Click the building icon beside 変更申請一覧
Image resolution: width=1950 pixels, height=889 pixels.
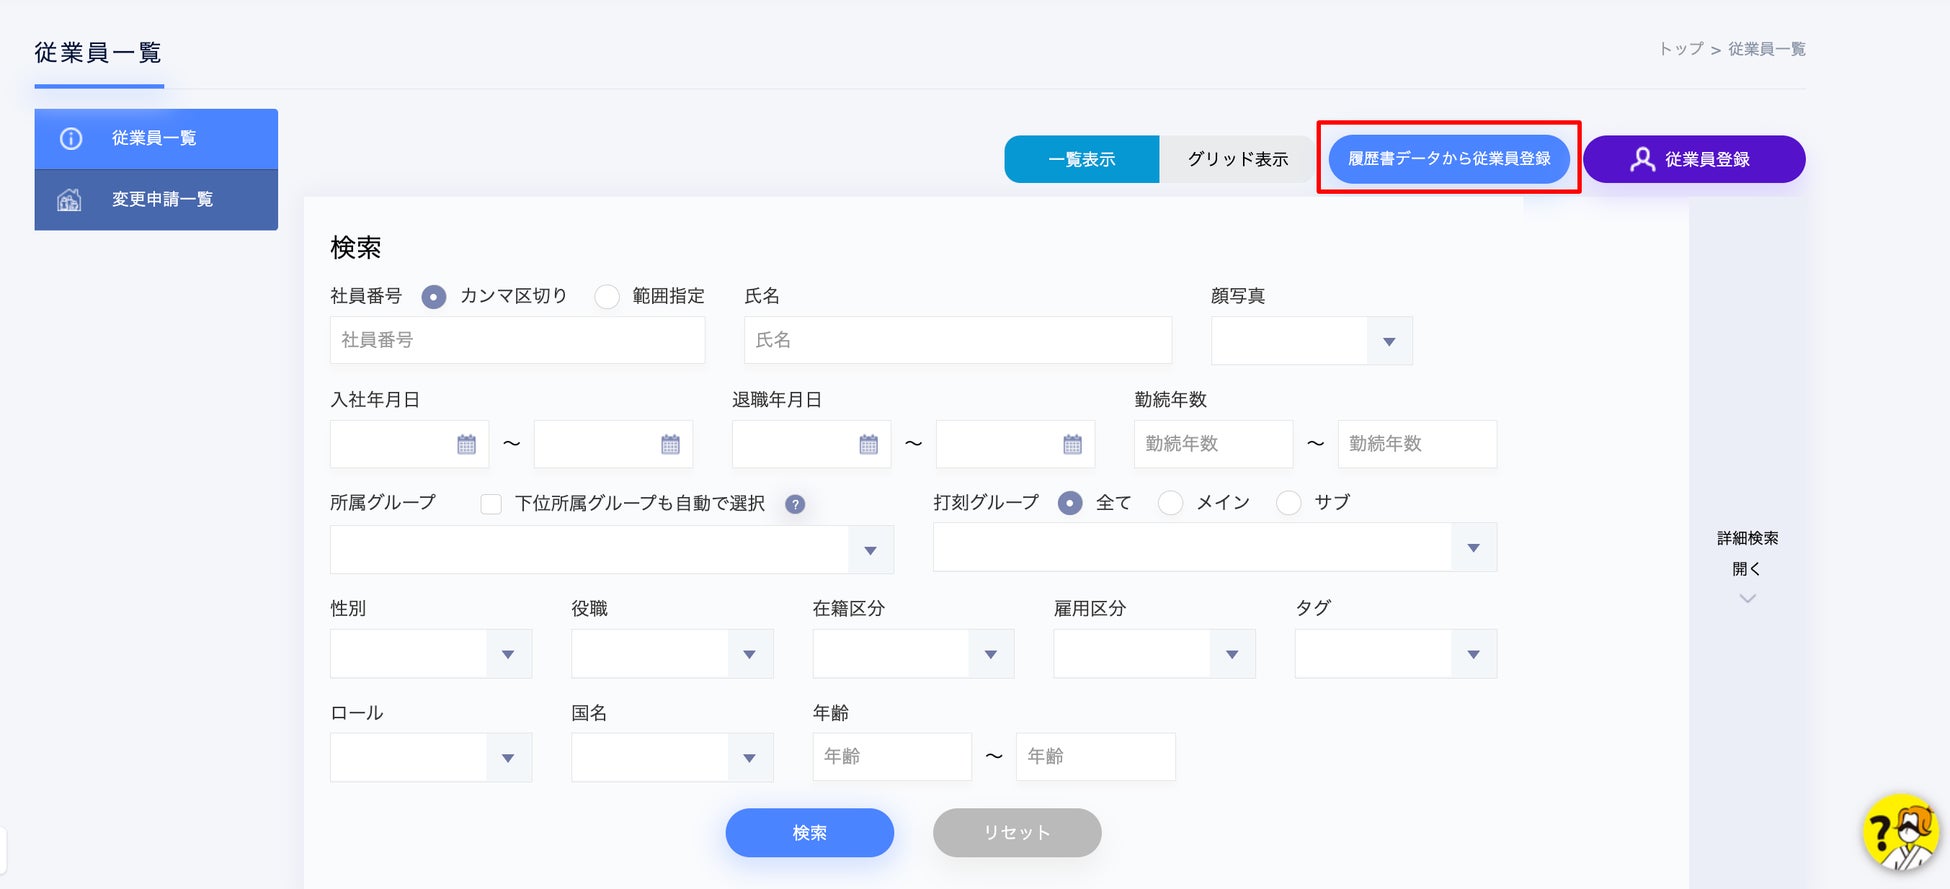tap(69, 200)
